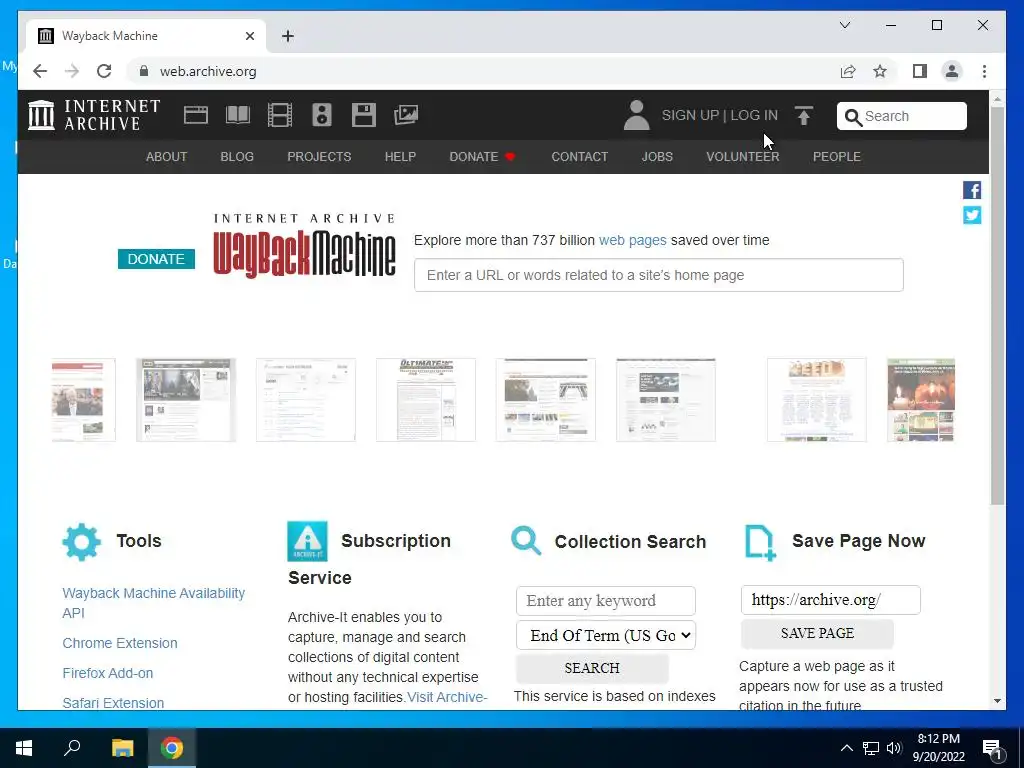Click the page's vertical scrollbar thumb
The image size is (1024, 768).
click(997, 306)
